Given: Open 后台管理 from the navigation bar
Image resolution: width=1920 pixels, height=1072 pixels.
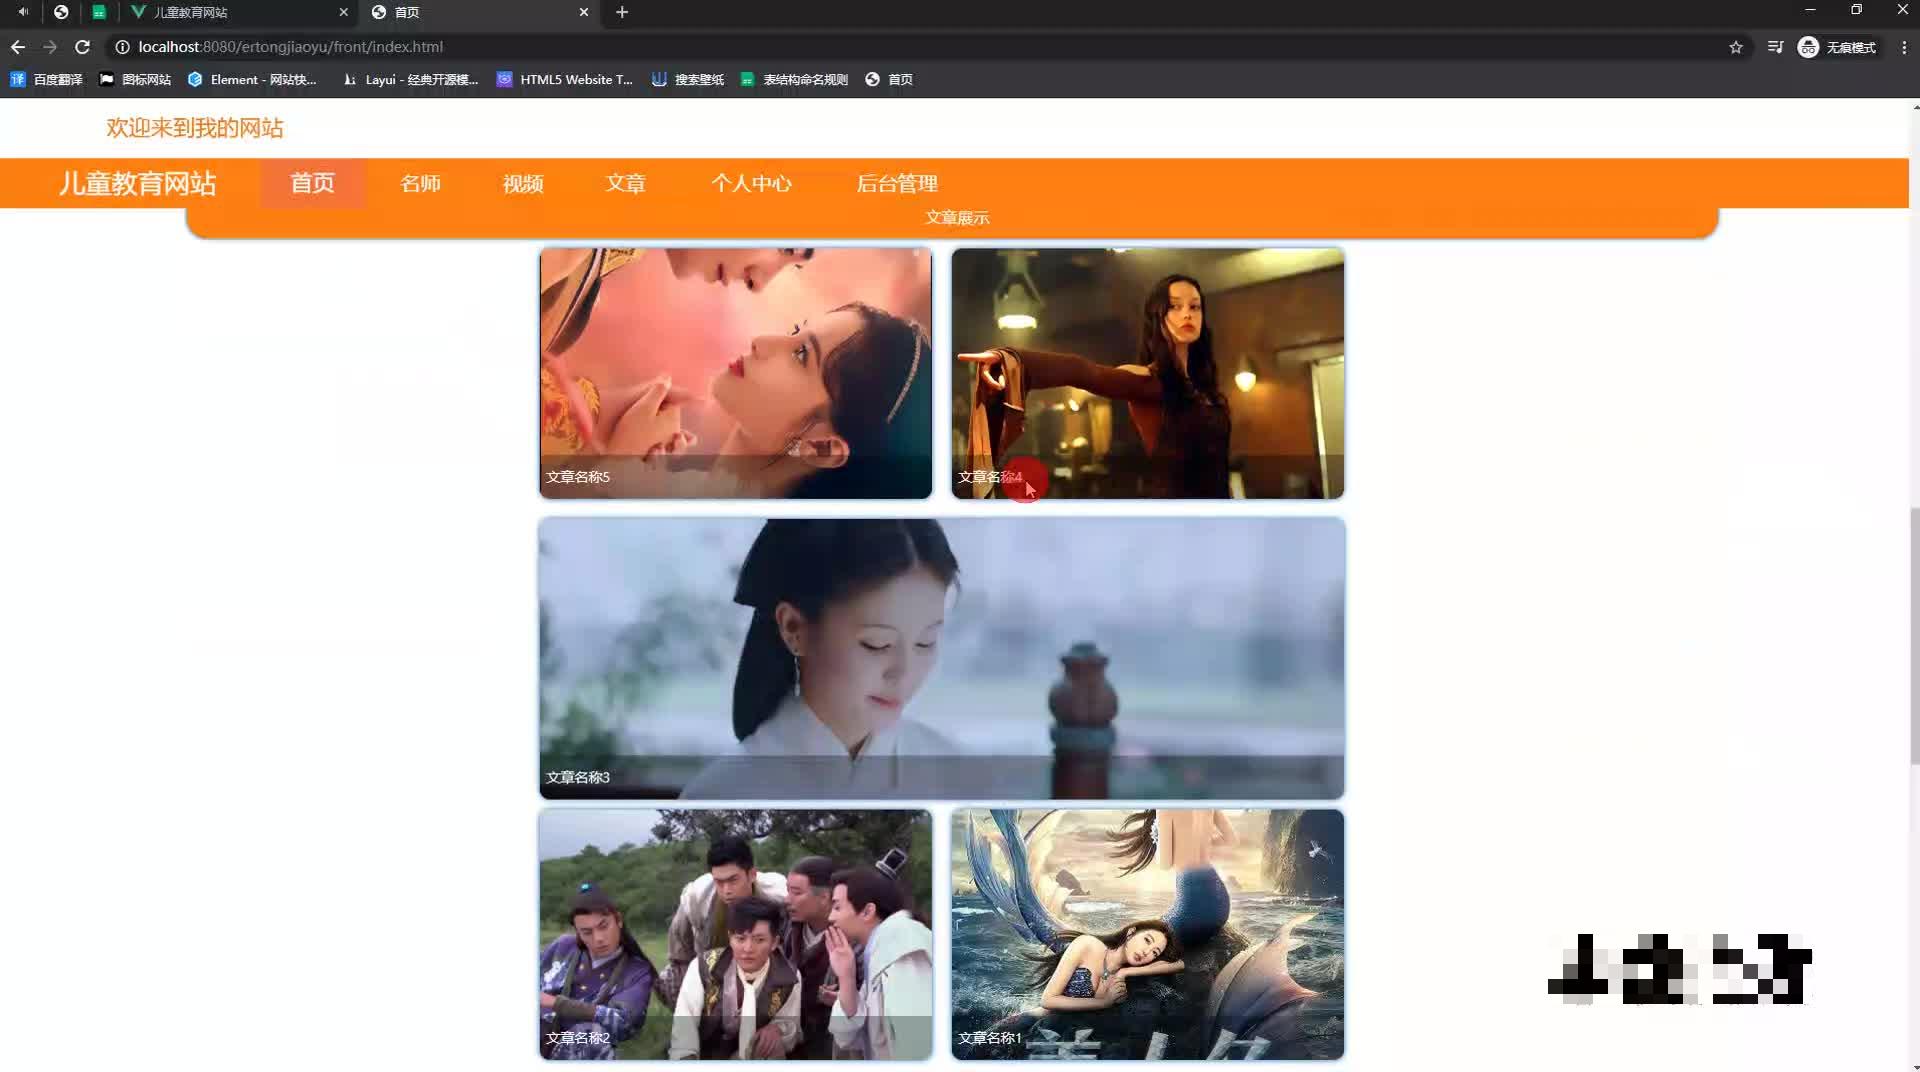Looking at the screenshot, I should coord(897,183).
